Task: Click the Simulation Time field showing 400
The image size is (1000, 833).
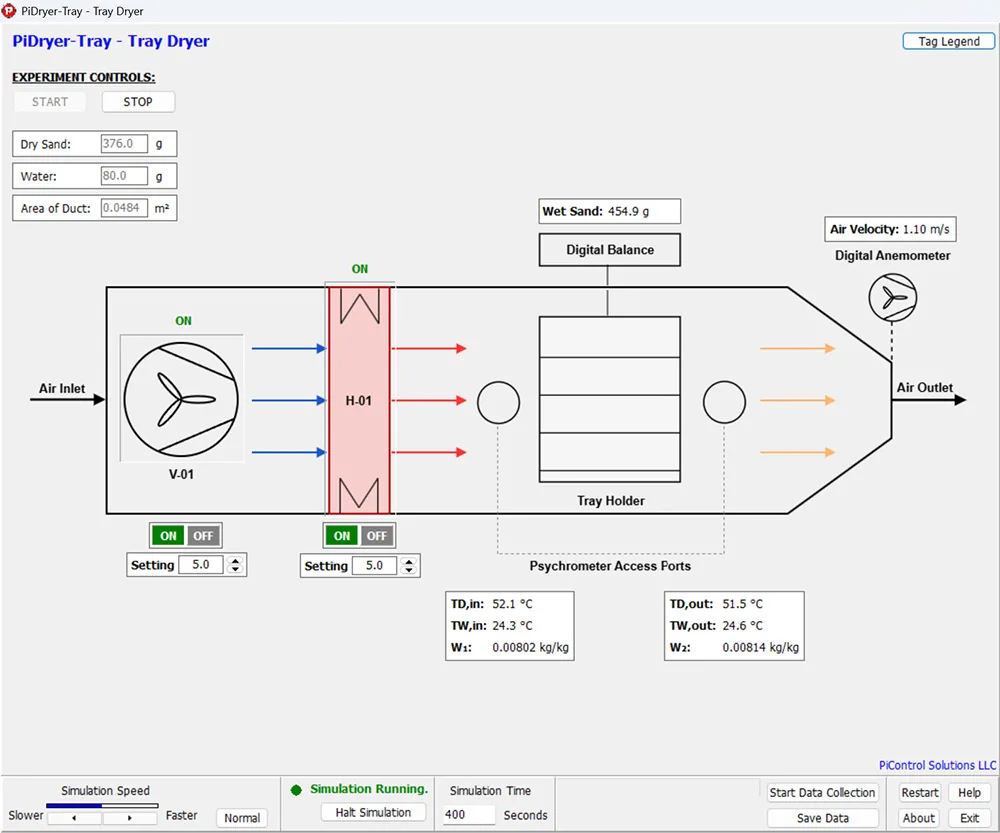Action: click(469, 815)
